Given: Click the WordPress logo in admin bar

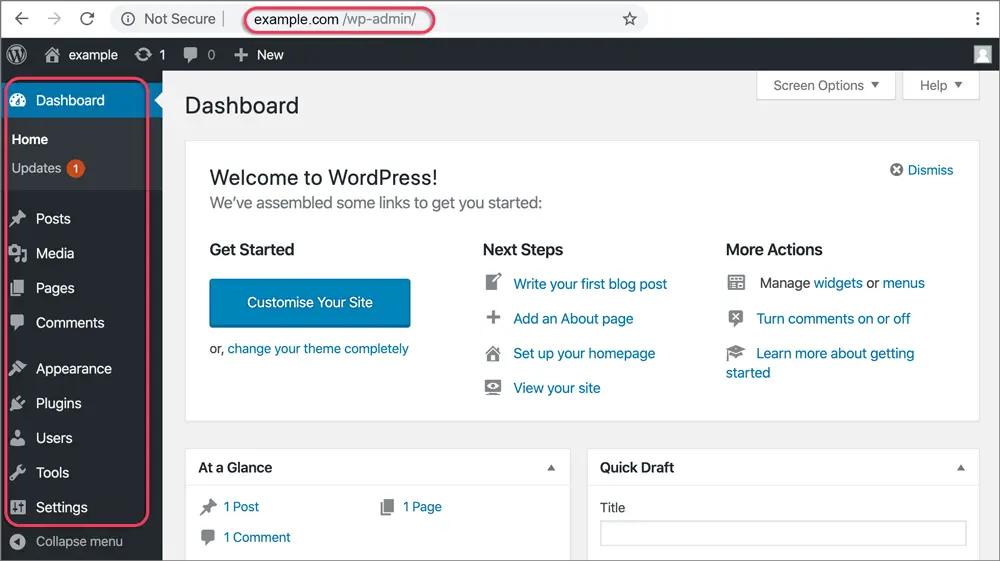Looking at the screenshot, I should pyautogui.click(x=17, y=55).
